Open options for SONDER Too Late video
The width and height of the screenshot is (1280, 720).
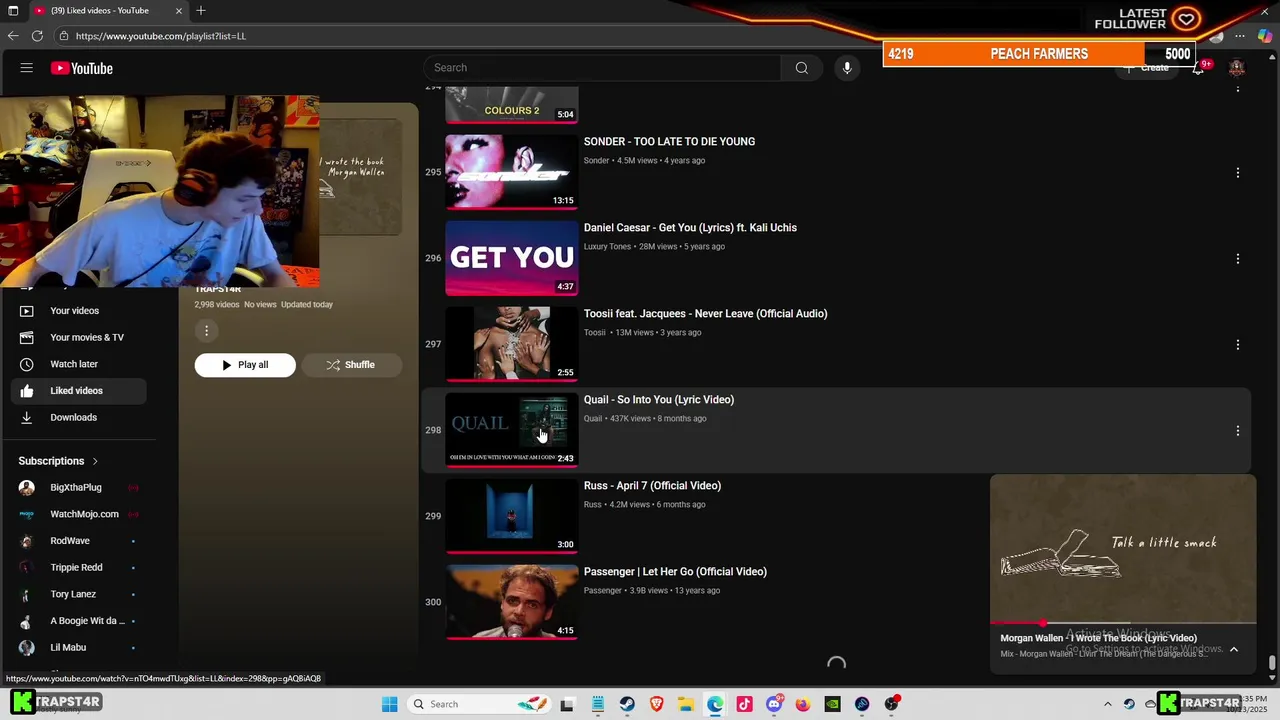(1237, 173)
